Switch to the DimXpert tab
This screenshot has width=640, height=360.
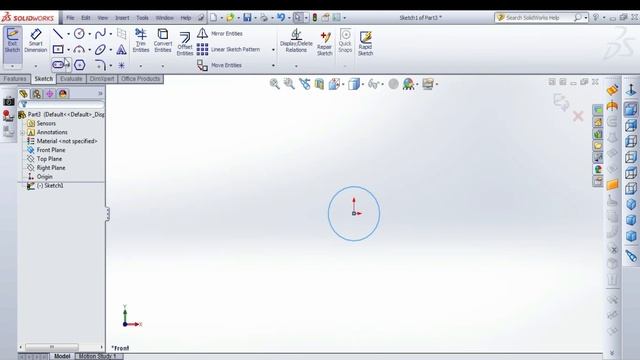[x=102, y=79]
